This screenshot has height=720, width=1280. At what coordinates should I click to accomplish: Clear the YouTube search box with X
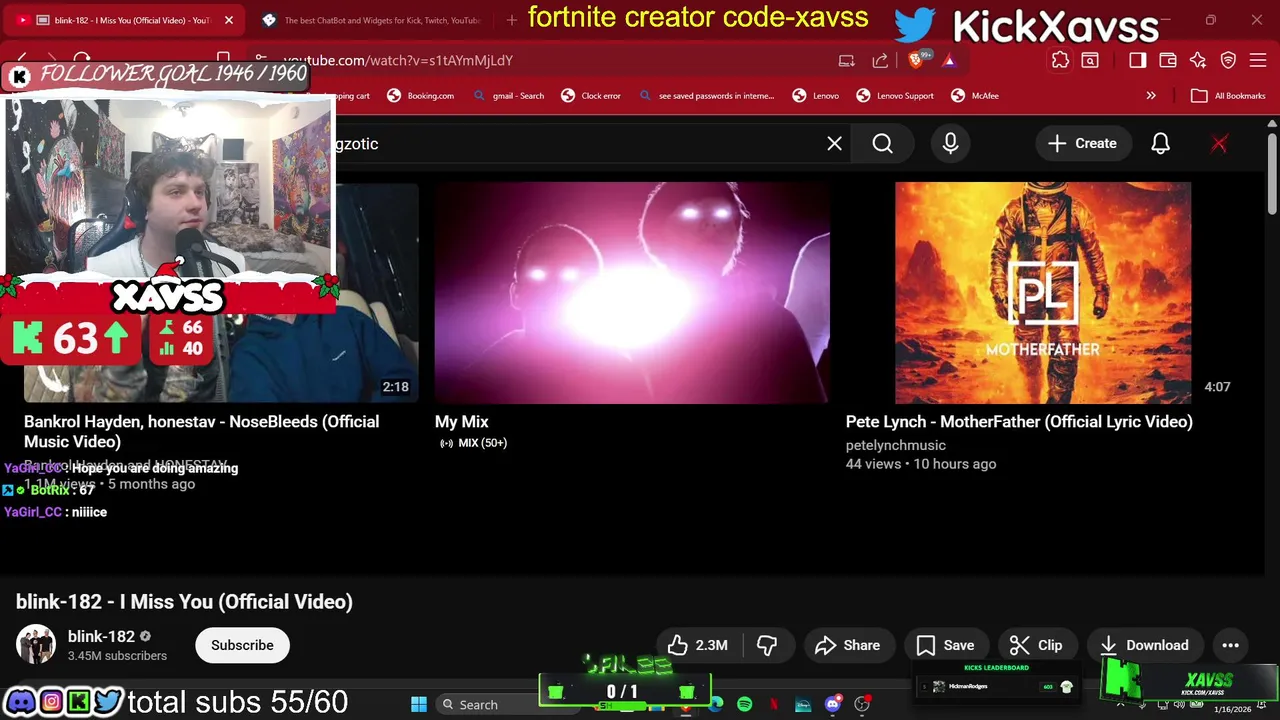point(834,143)
